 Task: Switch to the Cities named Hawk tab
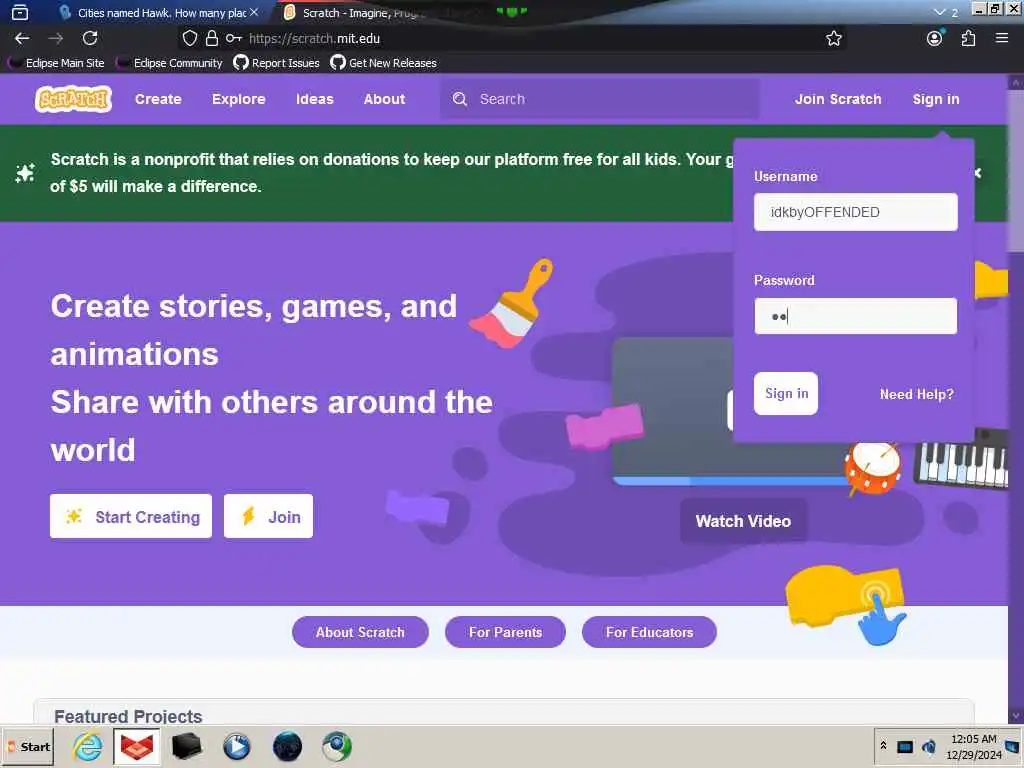click(157, 12)
